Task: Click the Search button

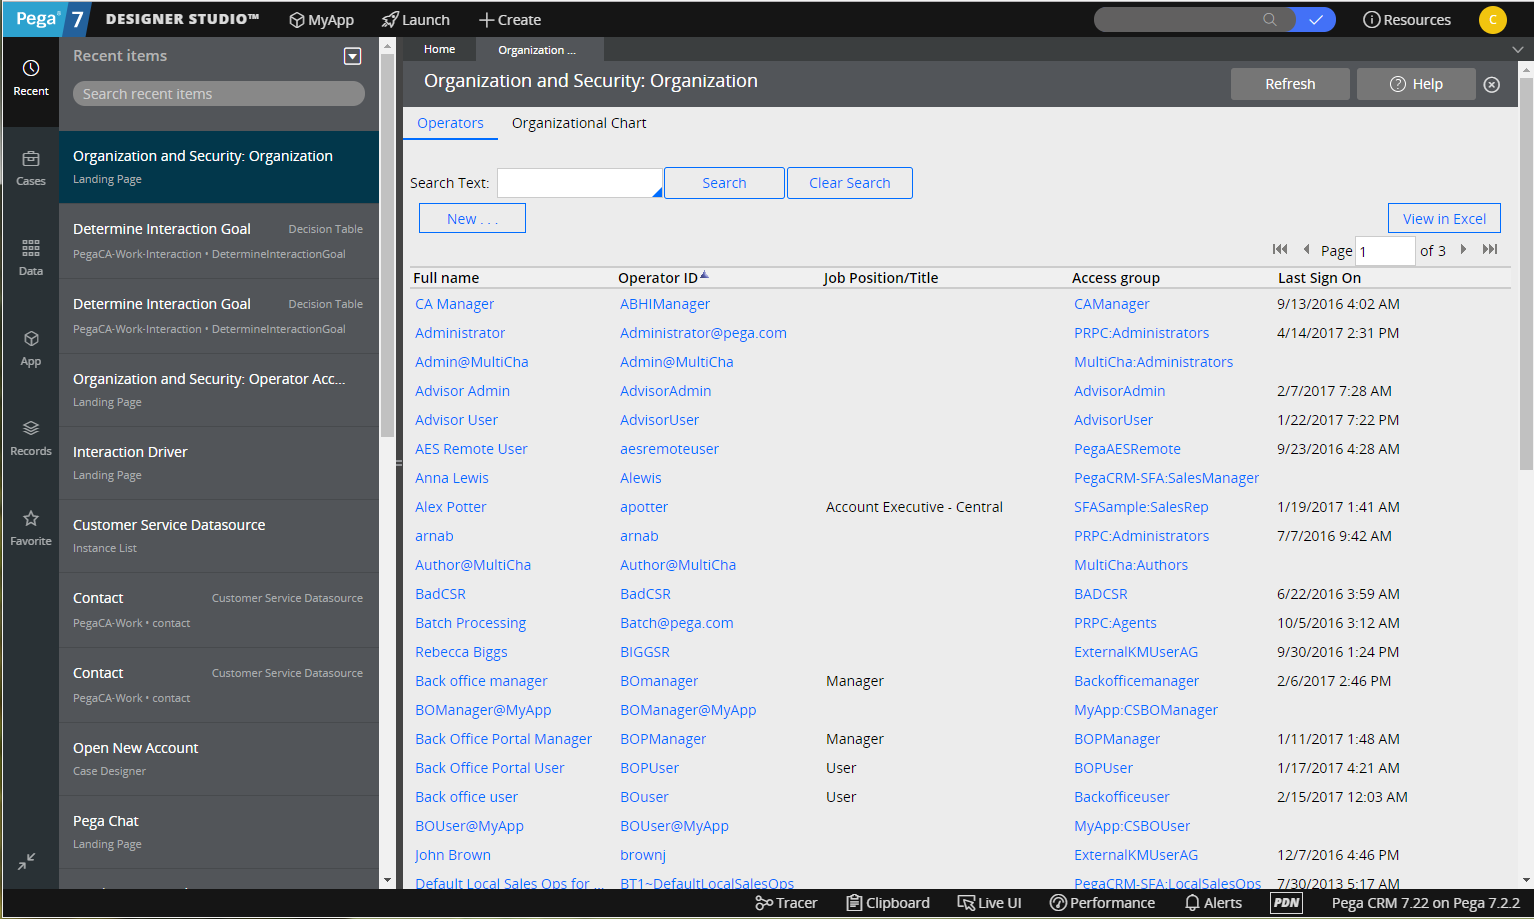Action: [724, 183]
